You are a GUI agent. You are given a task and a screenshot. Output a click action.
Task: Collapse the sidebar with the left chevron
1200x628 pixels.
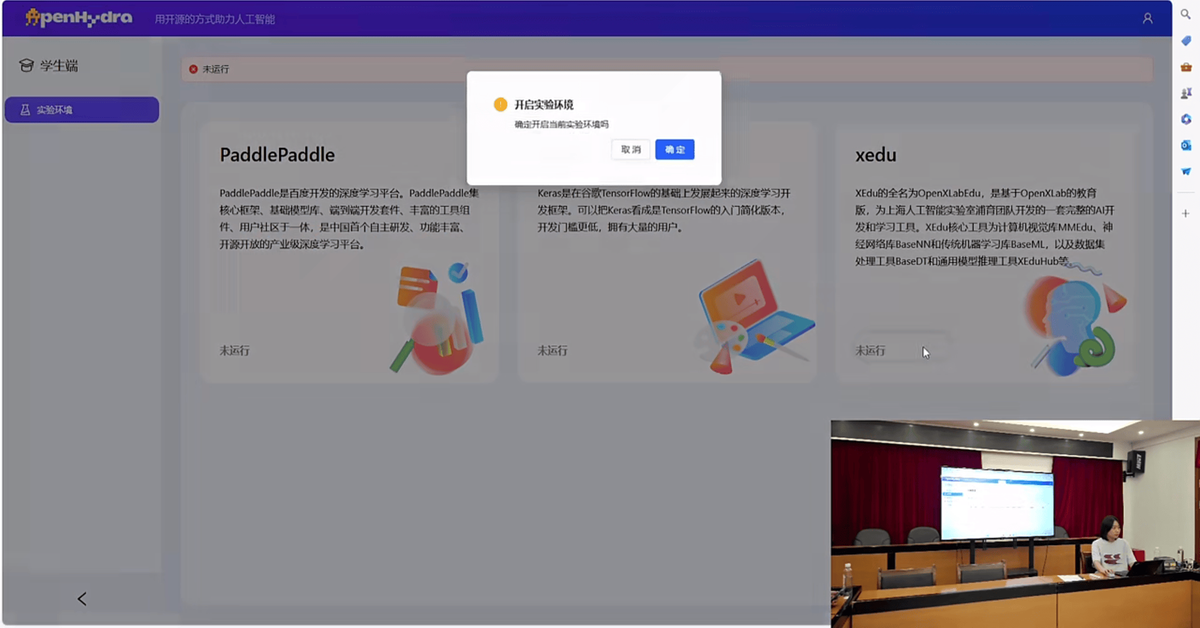pos(82,599)
